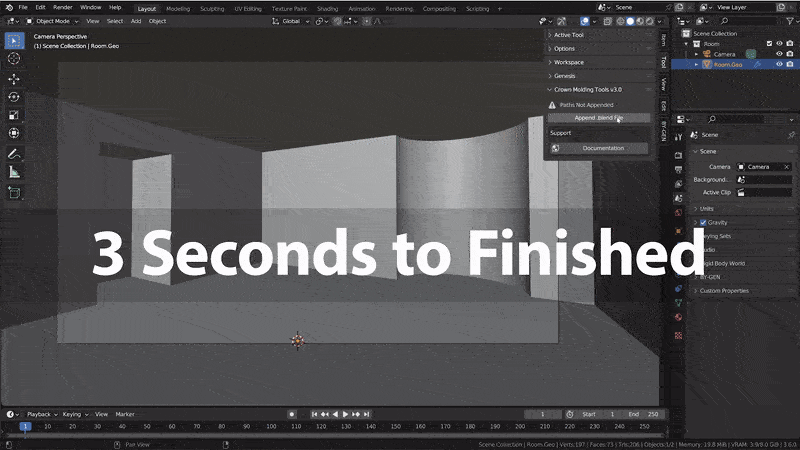The width and height of the screenshot is (800, 450).
Task: Click the Append .blend File button
Action: [x=598, y=118]
